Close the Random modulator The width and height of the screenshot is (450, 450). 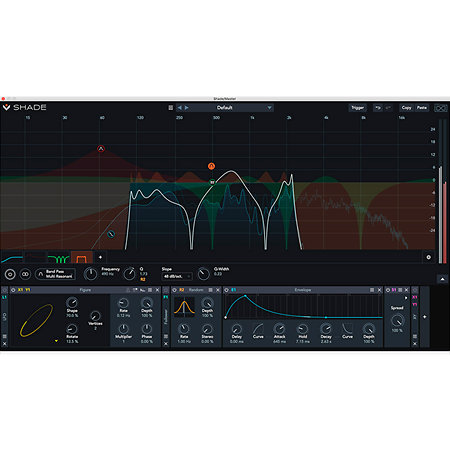[218, 290]
